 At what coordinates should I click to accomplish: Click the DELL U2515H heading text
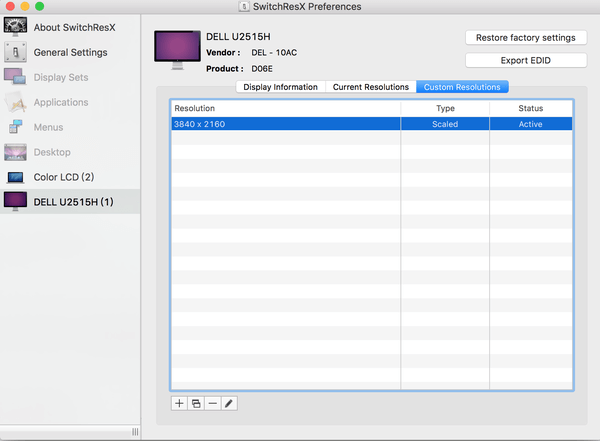click(238, 37)
